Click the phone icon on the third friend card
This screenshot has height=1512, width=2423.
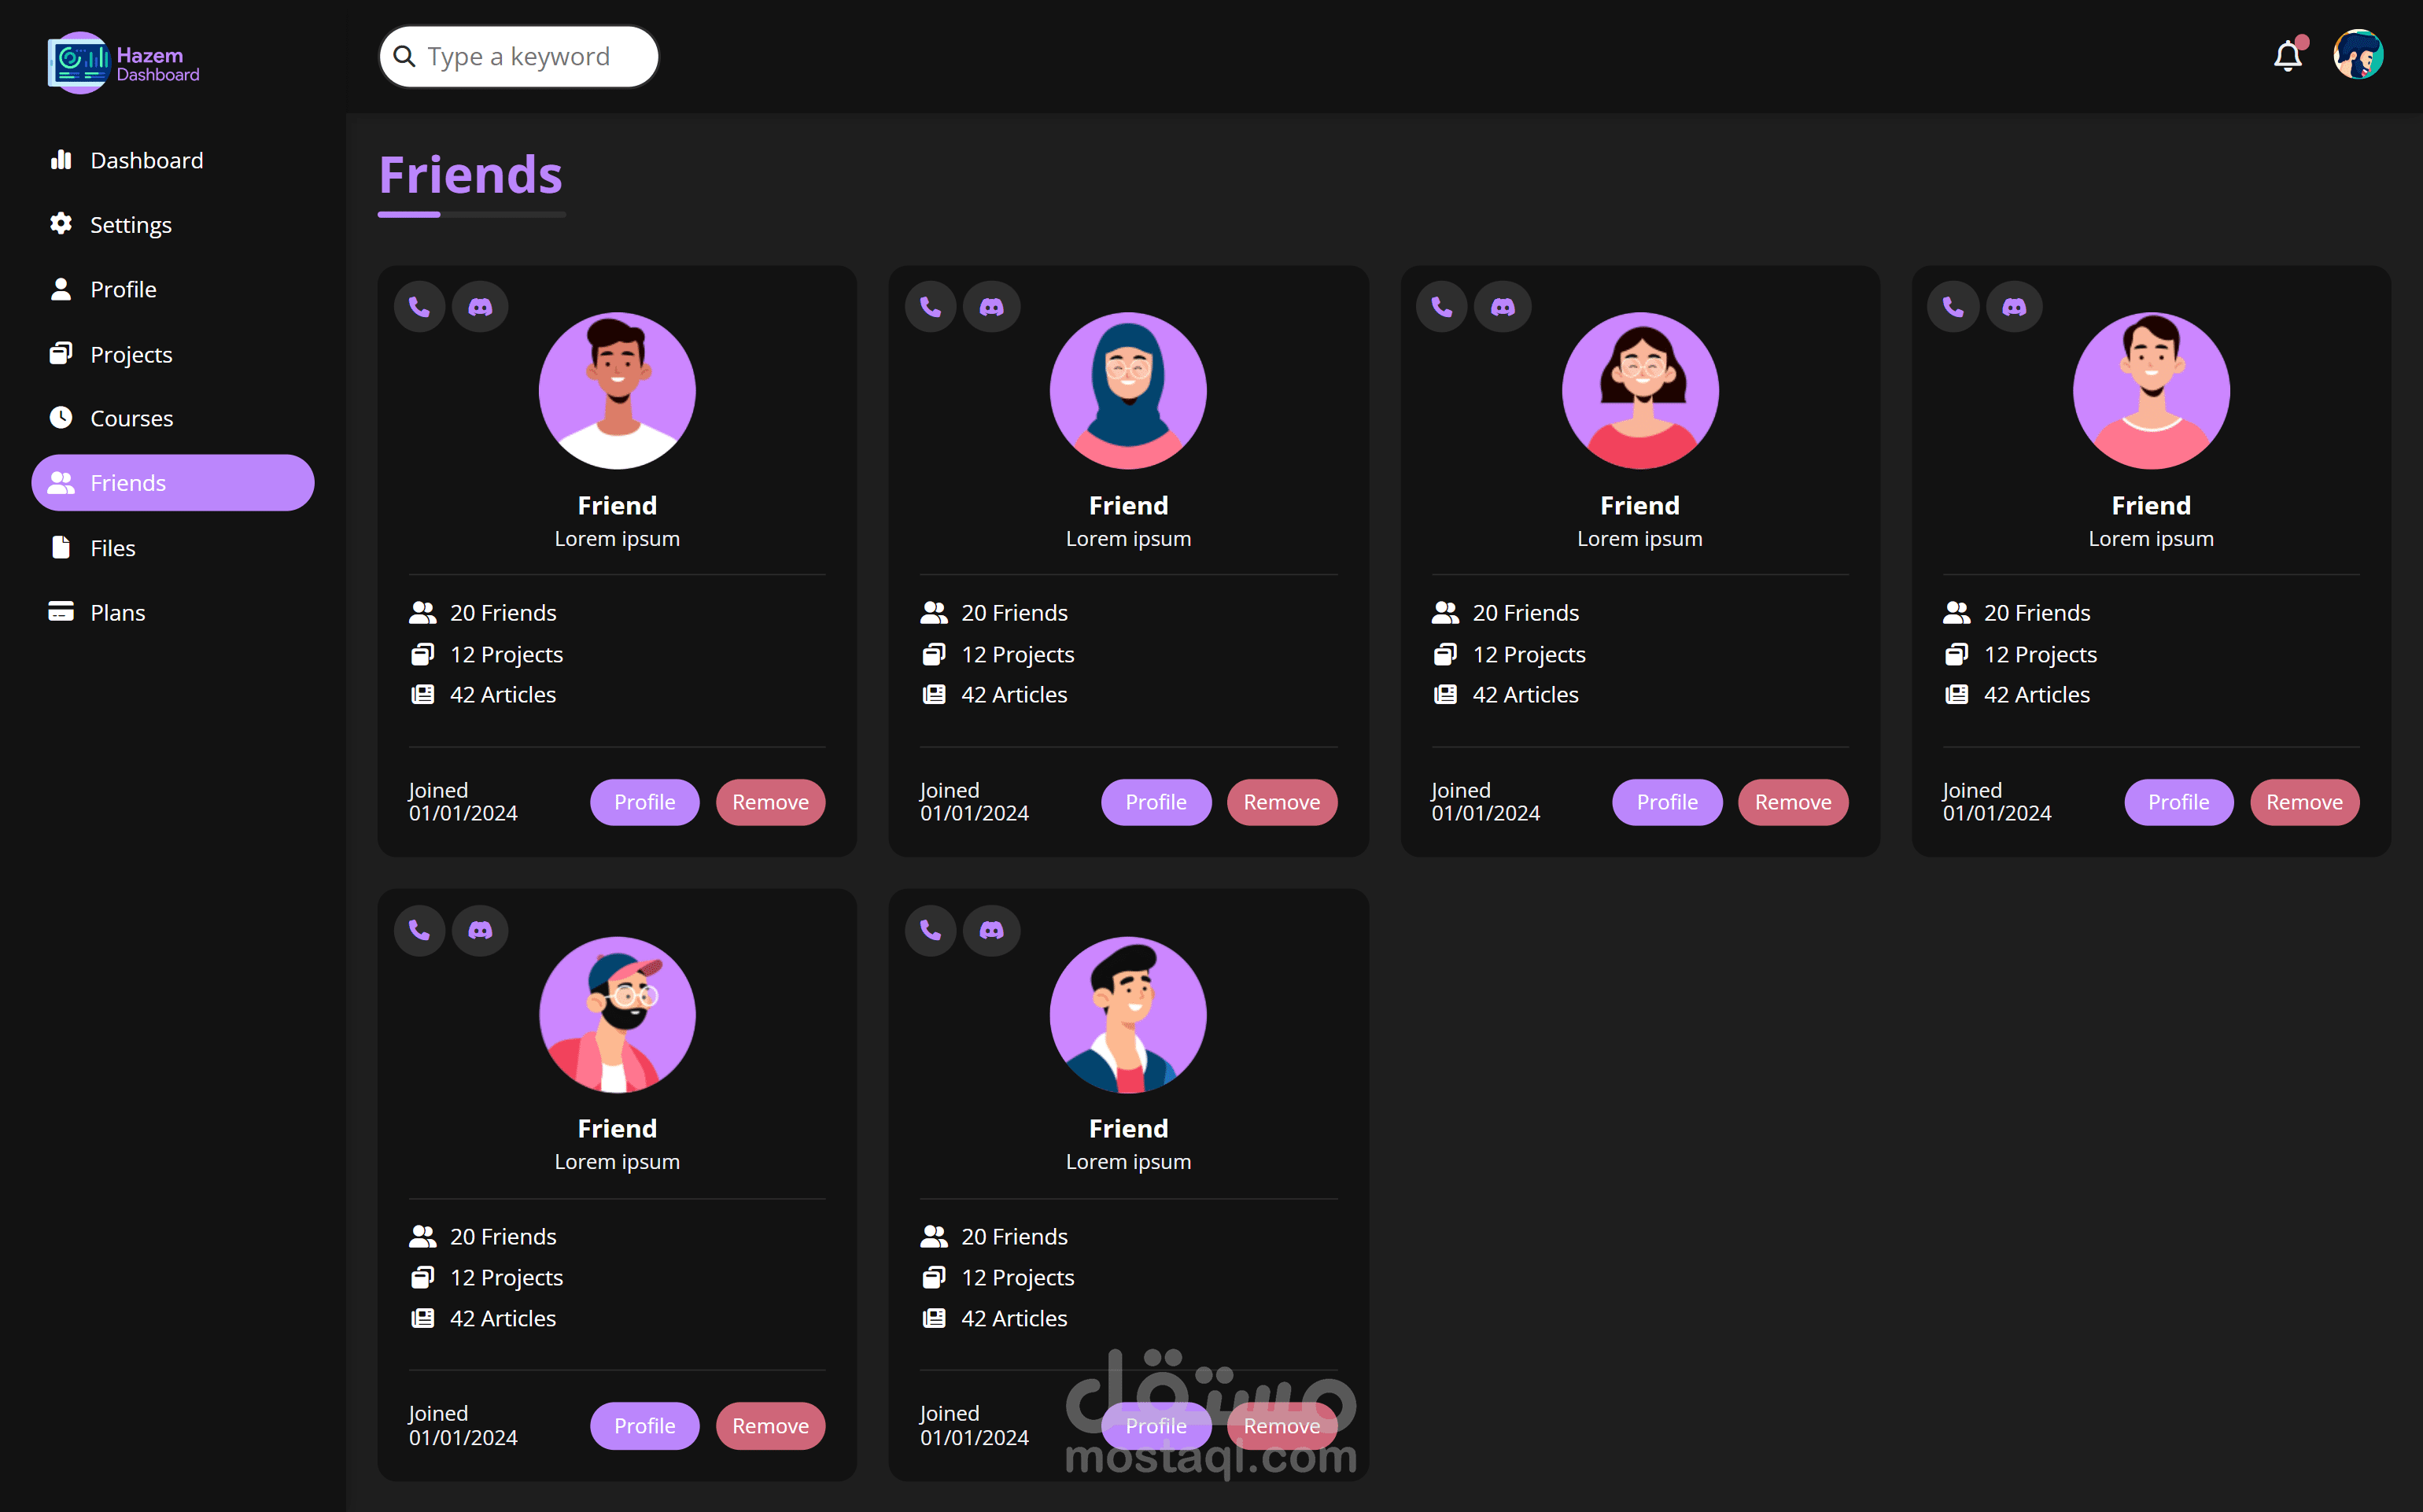click(x=1441, y=307)
